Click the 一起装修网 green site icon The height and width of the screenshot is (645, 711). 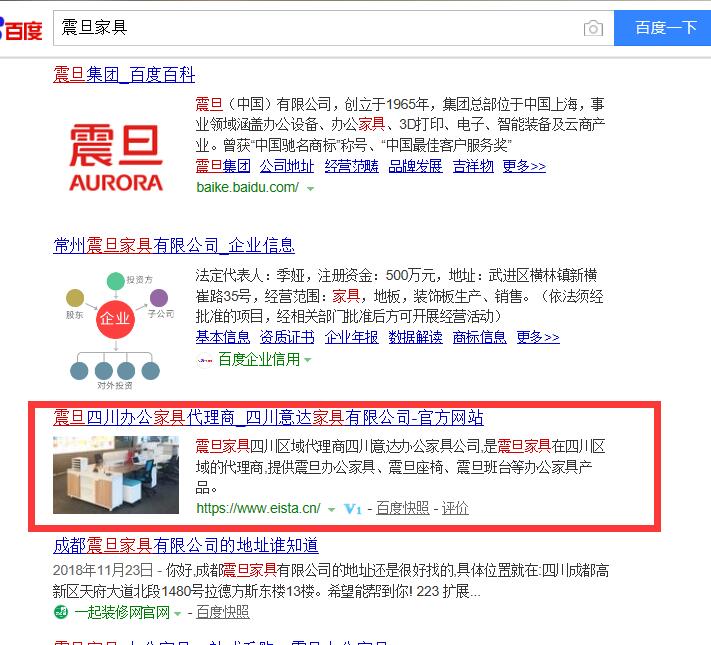click(61, 612)
